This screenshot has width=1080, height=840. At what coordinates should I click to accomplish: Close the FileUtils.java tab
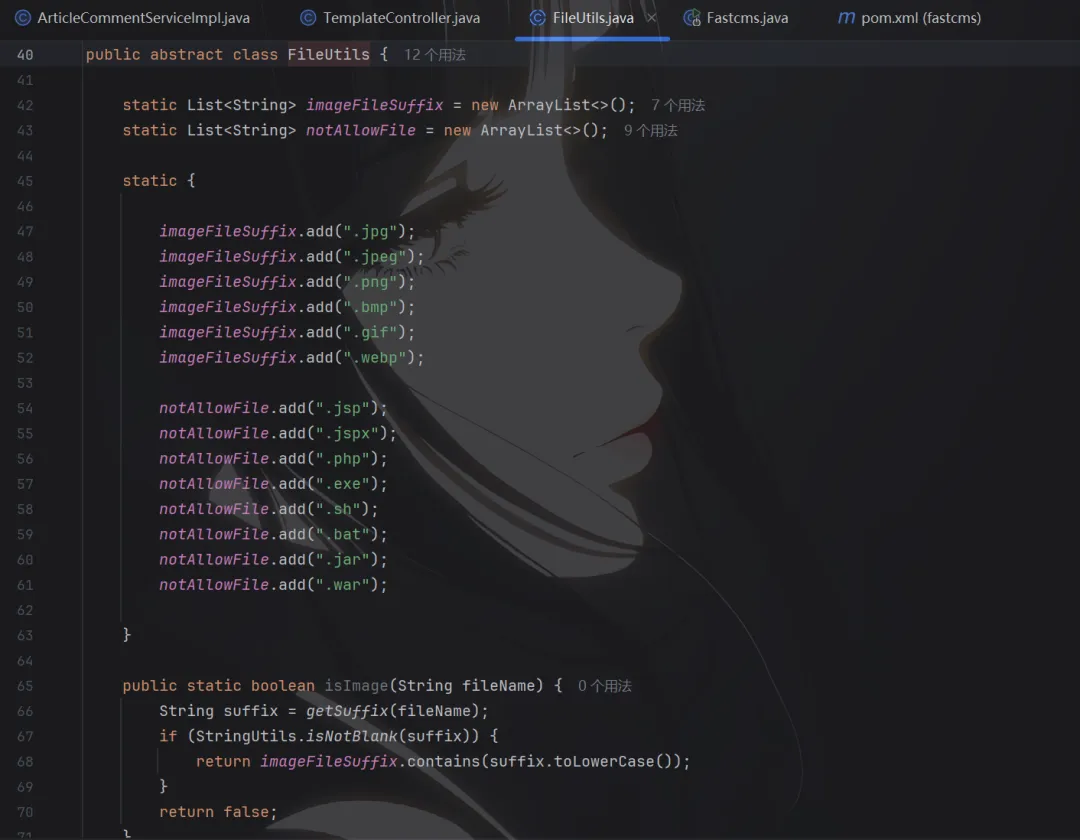[x=652, y=18]
